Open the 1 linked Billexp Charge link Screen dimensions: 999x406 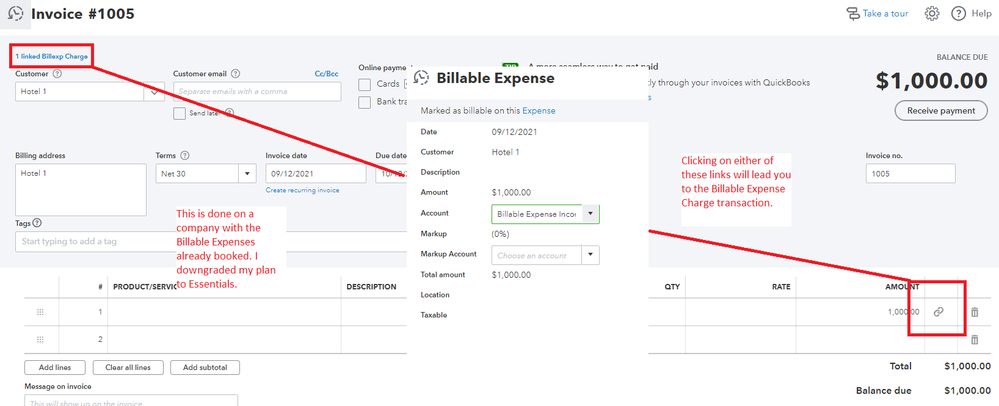pos(52,57)
